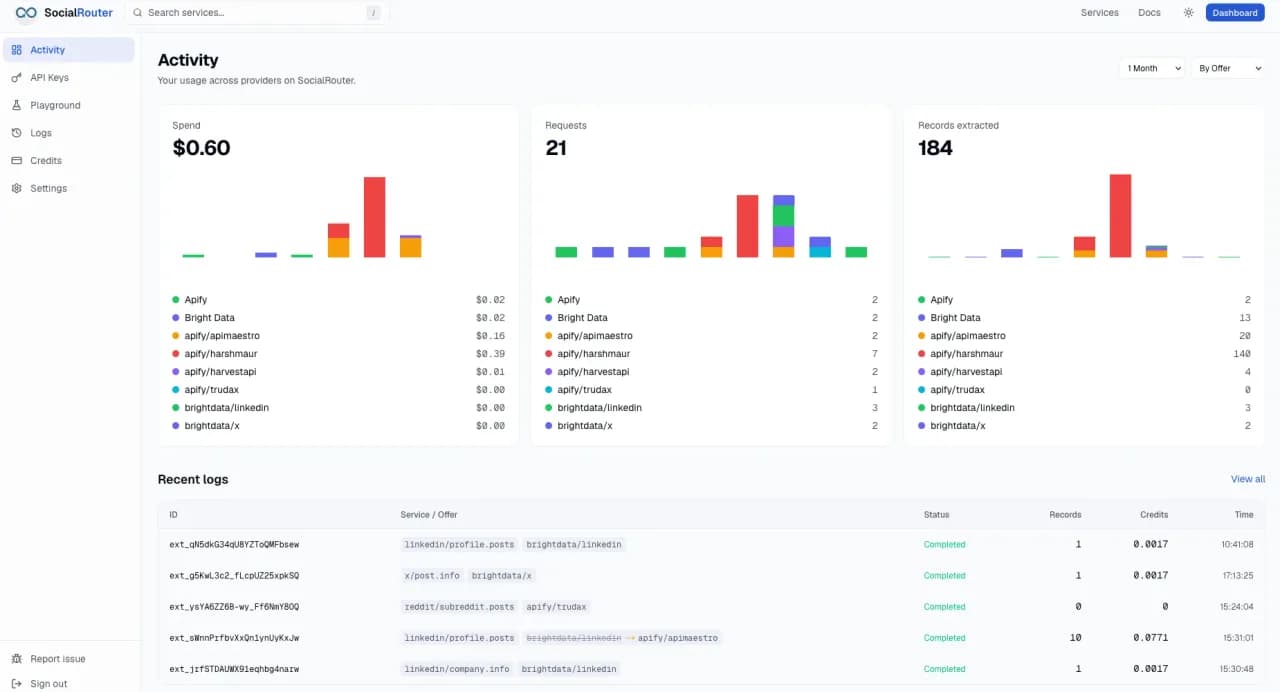Click View all recent logs link
The image size is (1280, 692).
point(1248,479)
